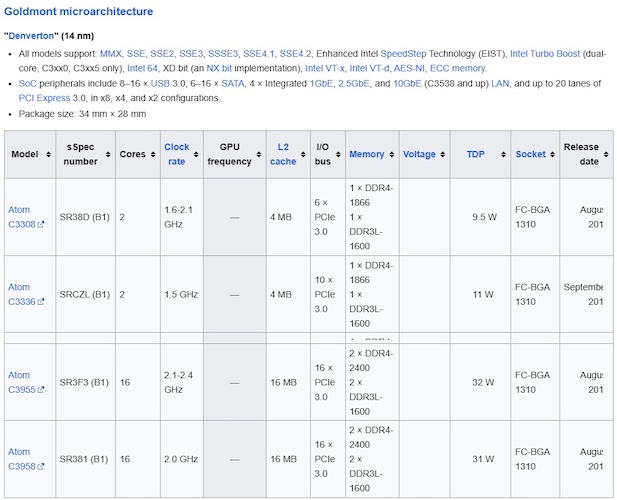Follow the SSSE3 link
The width and height of the screenshot is (617, 500).
coord(223,54)
